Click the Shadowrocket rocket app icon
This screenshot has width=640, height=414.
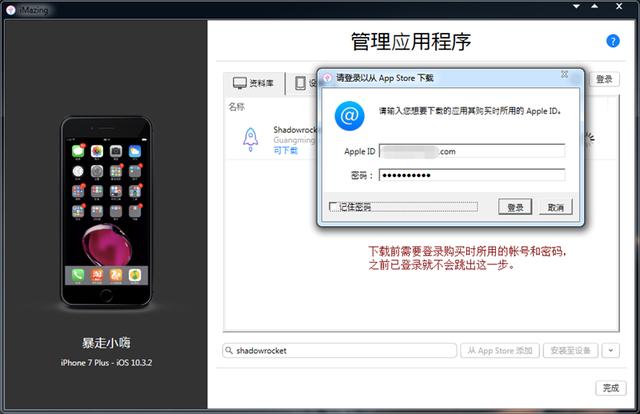click(x=250, y=139)
